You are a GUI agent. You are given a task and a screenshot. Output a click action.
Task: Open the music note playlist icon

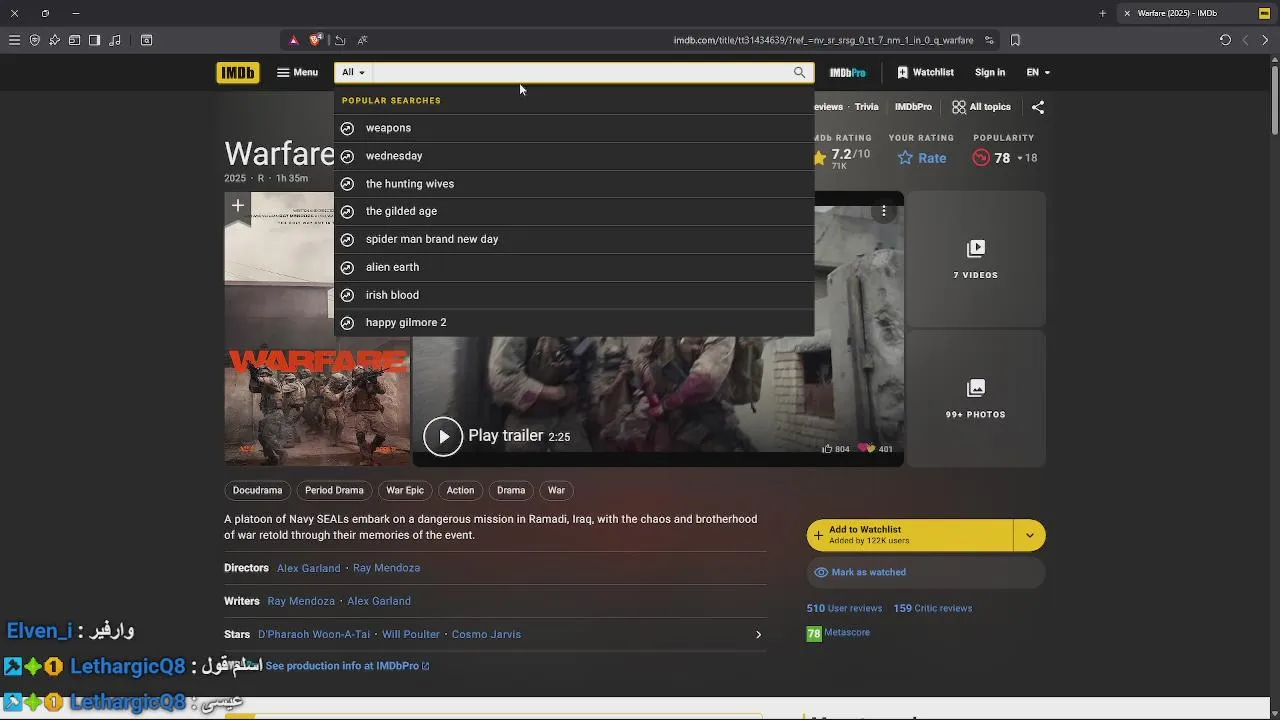(115, 40)
